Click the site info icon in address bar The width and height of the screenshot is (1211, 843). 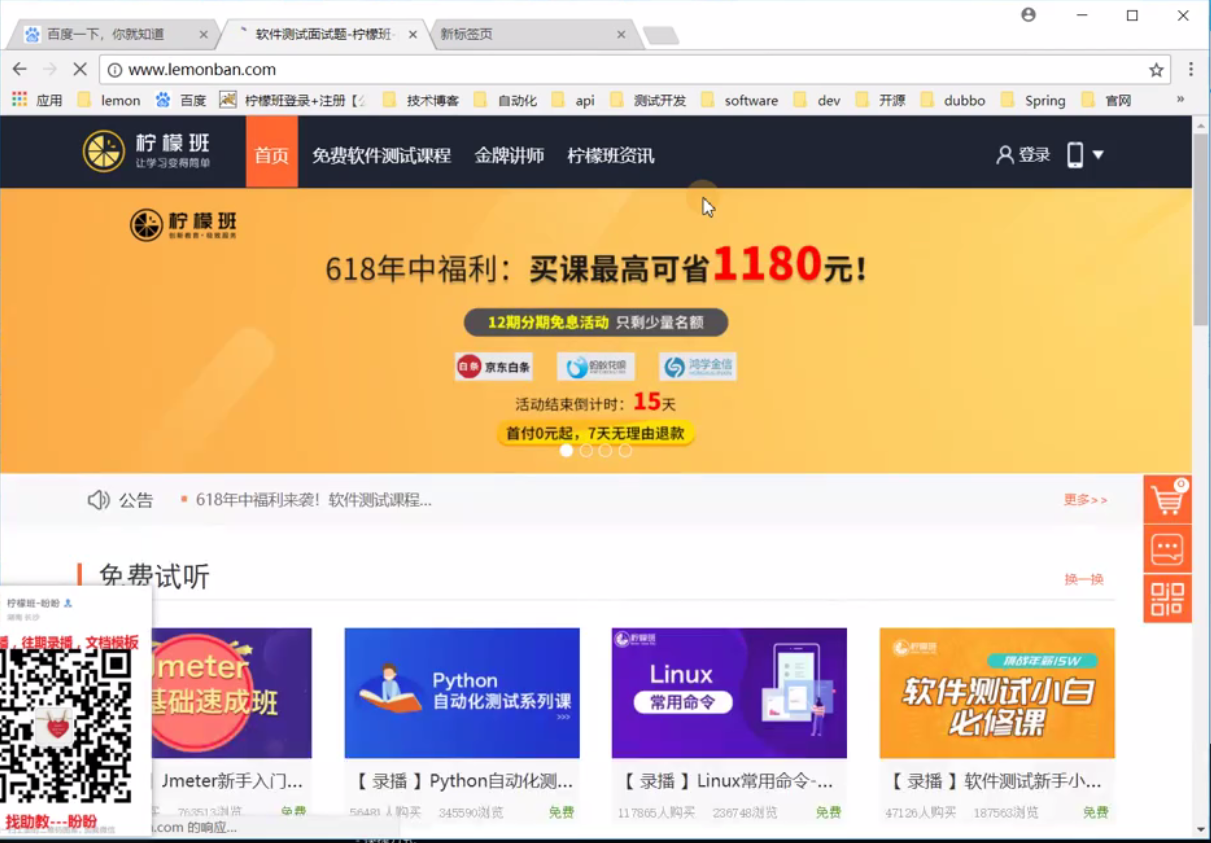pos(114,70)
